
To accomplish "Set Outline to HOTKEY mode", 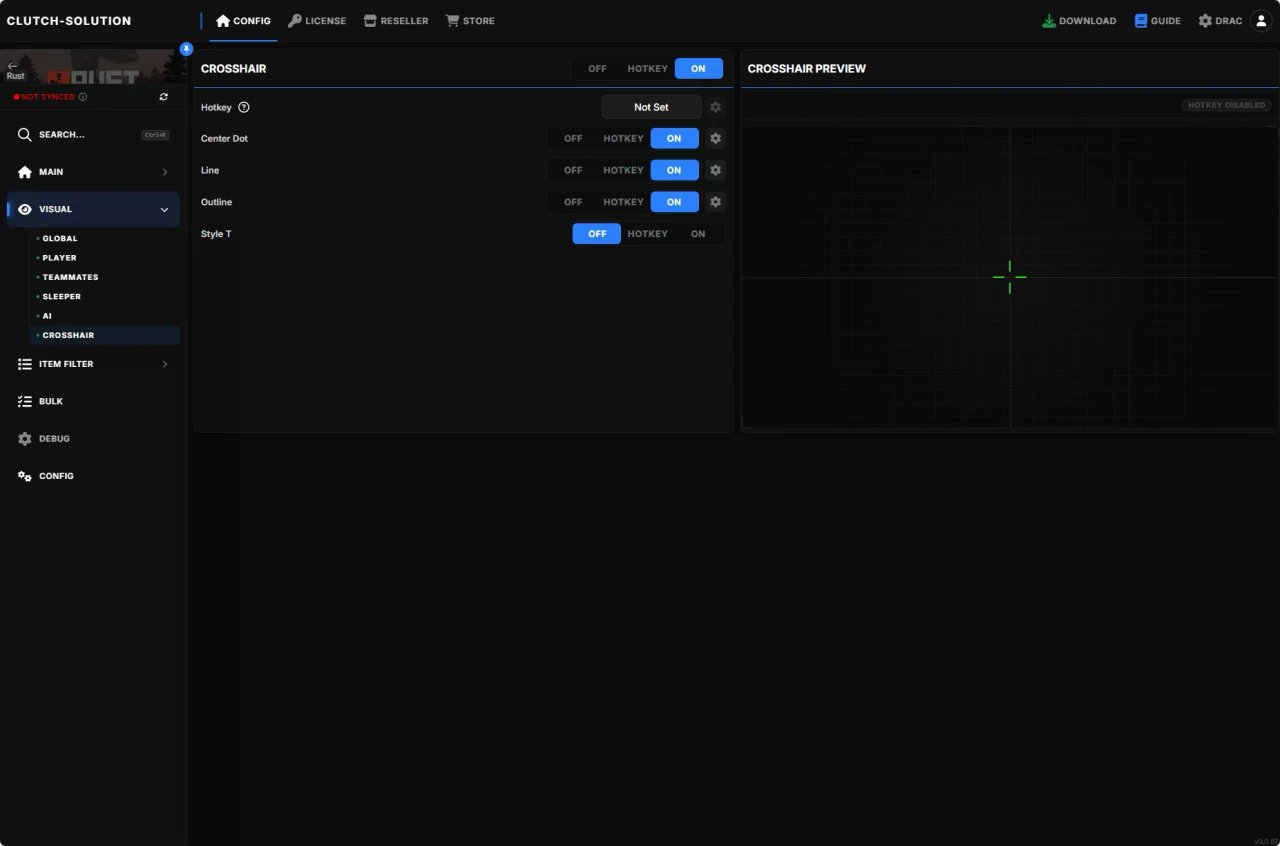I will coord(623,202).
